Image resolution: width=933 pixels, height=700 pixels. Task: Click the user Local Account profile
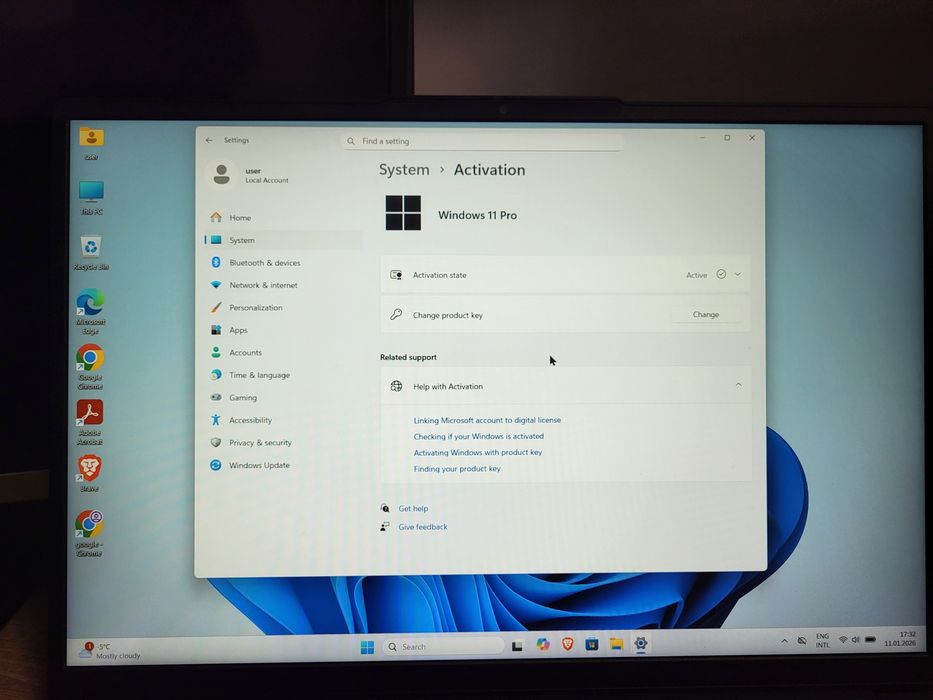tap(249, 175)
